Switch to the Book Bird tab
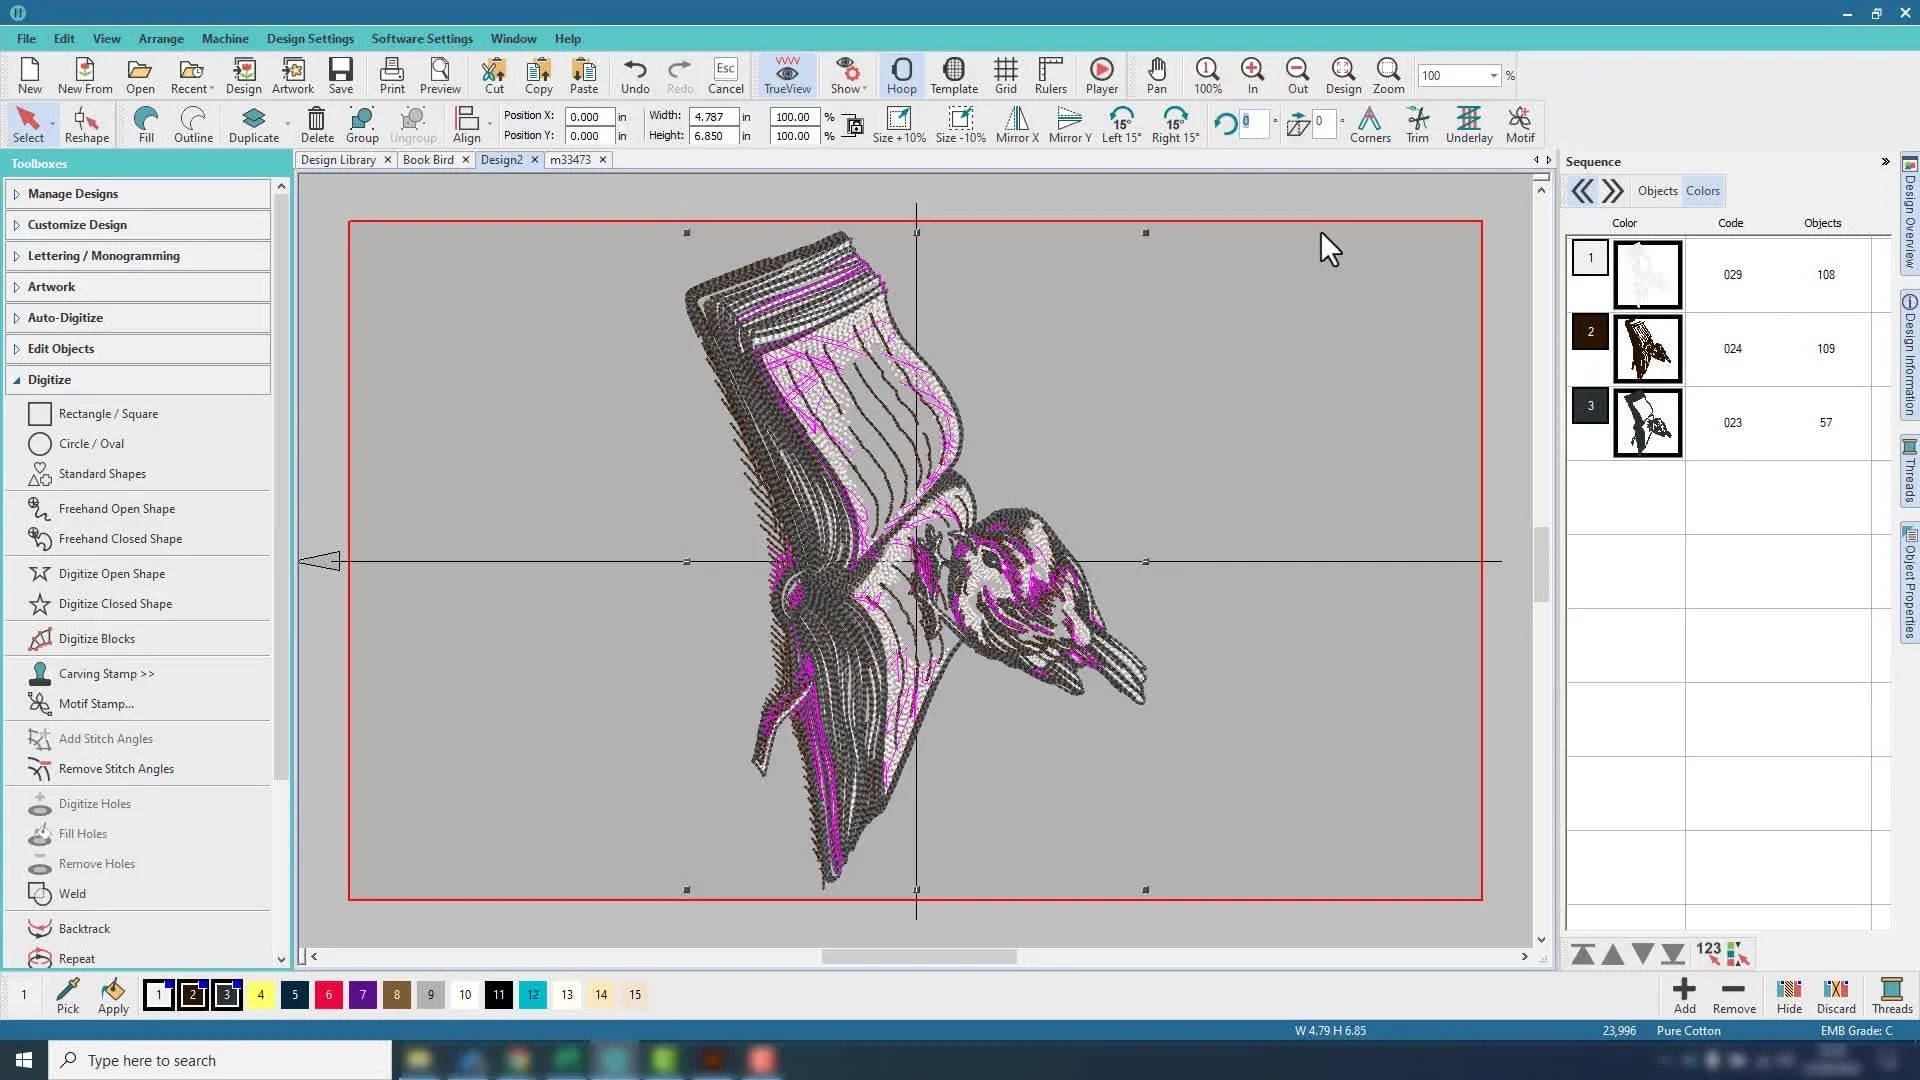 428,160
